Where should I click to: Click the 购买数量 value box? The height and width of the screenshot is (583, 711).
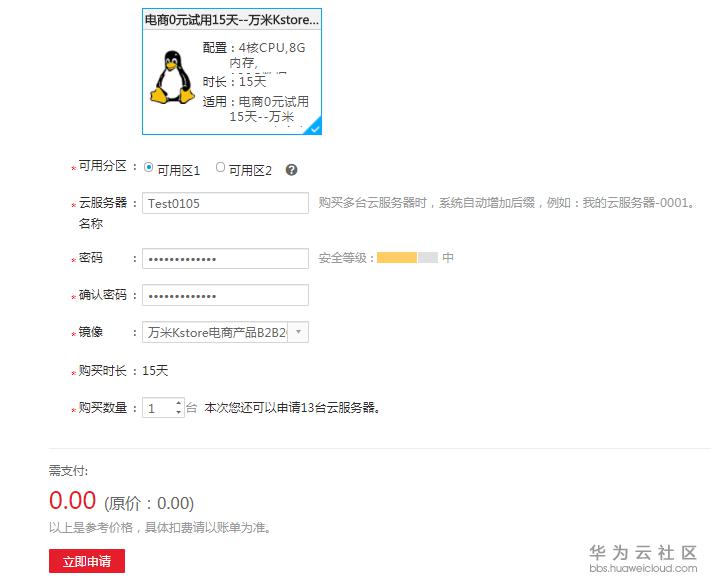pyautogui.click(x=158, y=408)
